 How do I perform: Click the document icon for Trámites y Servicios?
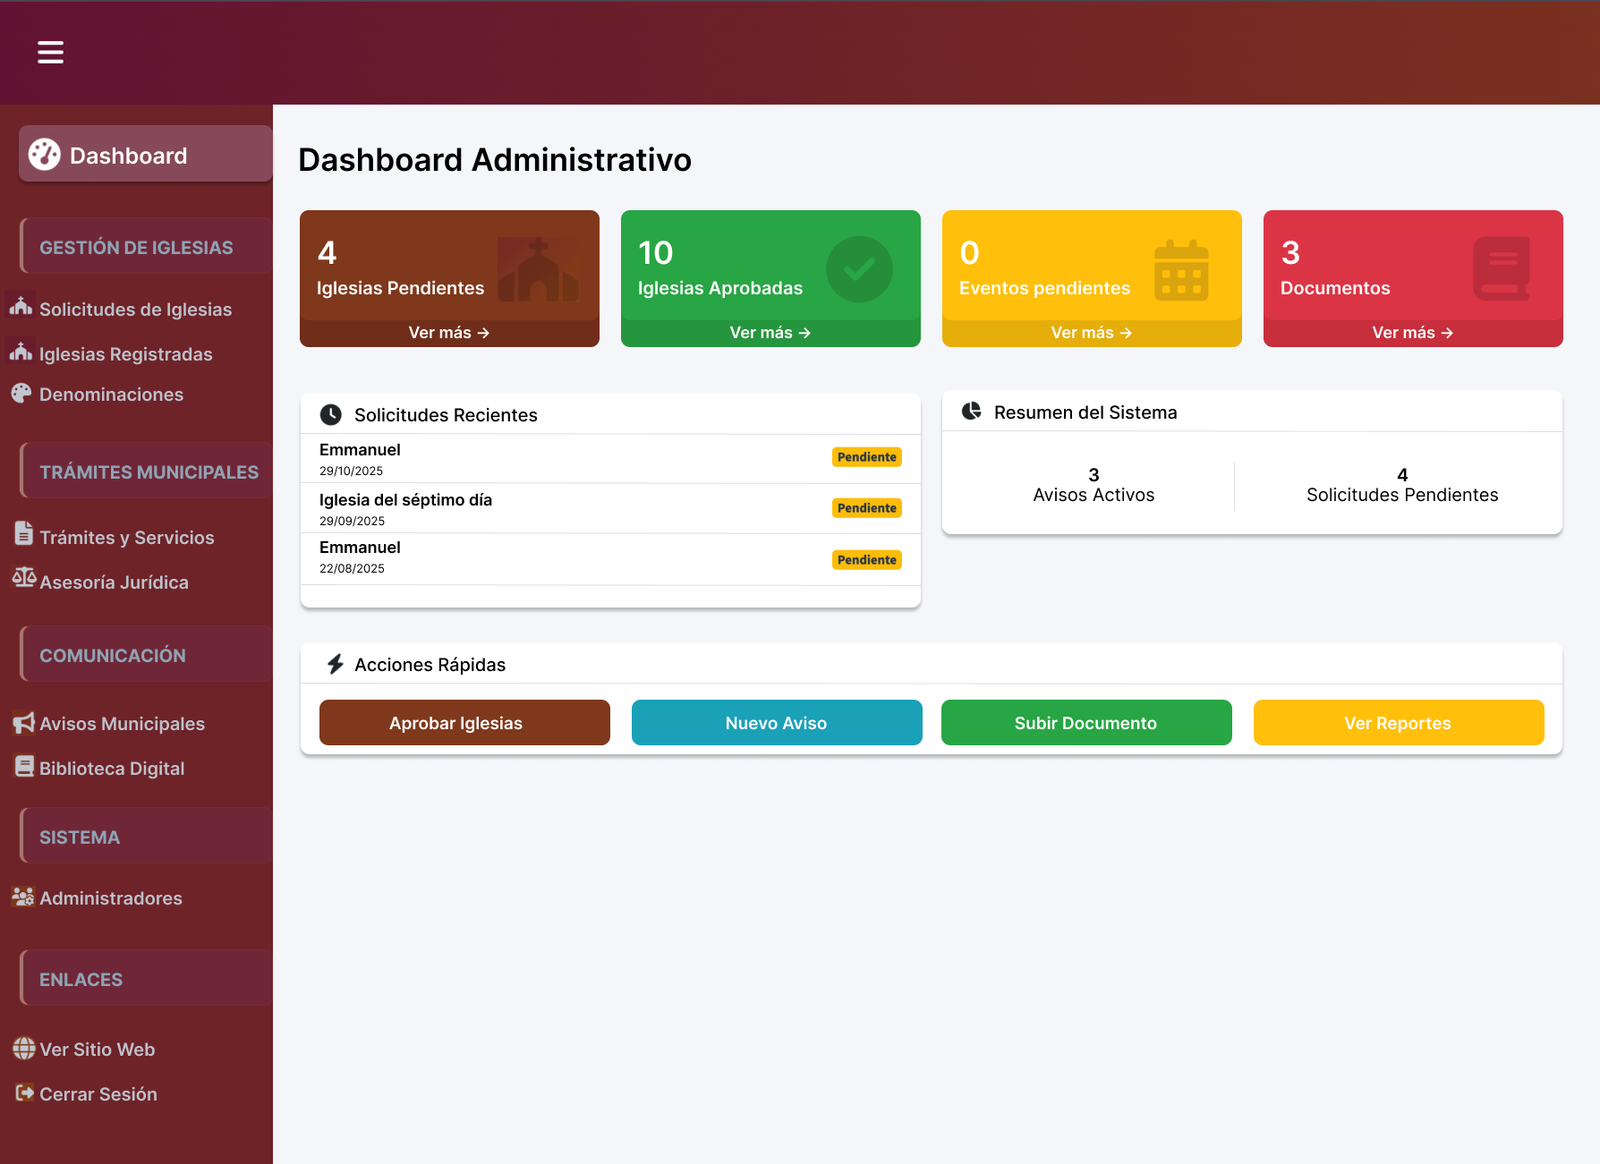click(x=24, y=534)
